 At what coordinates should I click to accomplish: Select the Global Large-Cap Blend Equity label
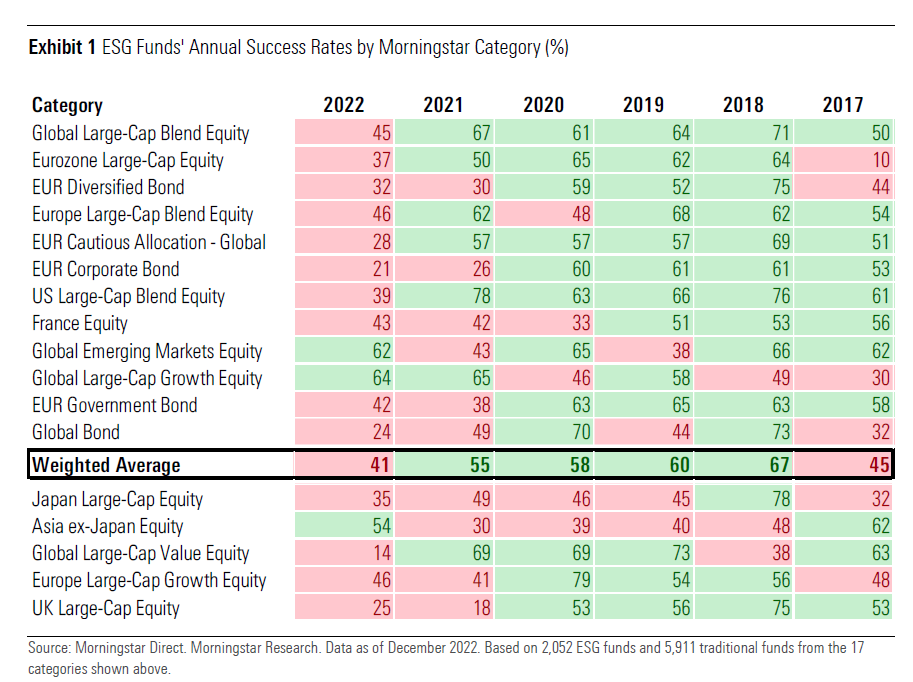coord(141,133)
